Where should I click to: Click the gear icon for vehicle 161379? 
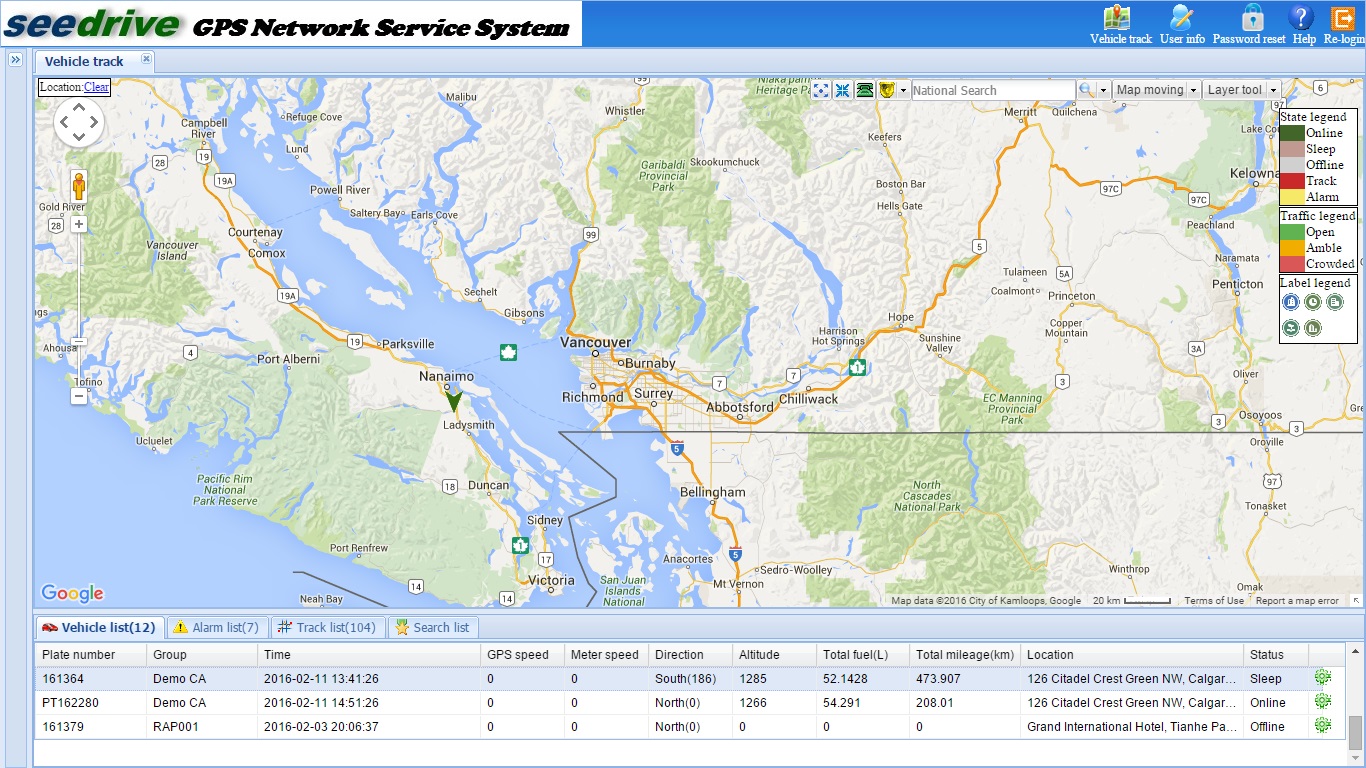pos(1323,726)
